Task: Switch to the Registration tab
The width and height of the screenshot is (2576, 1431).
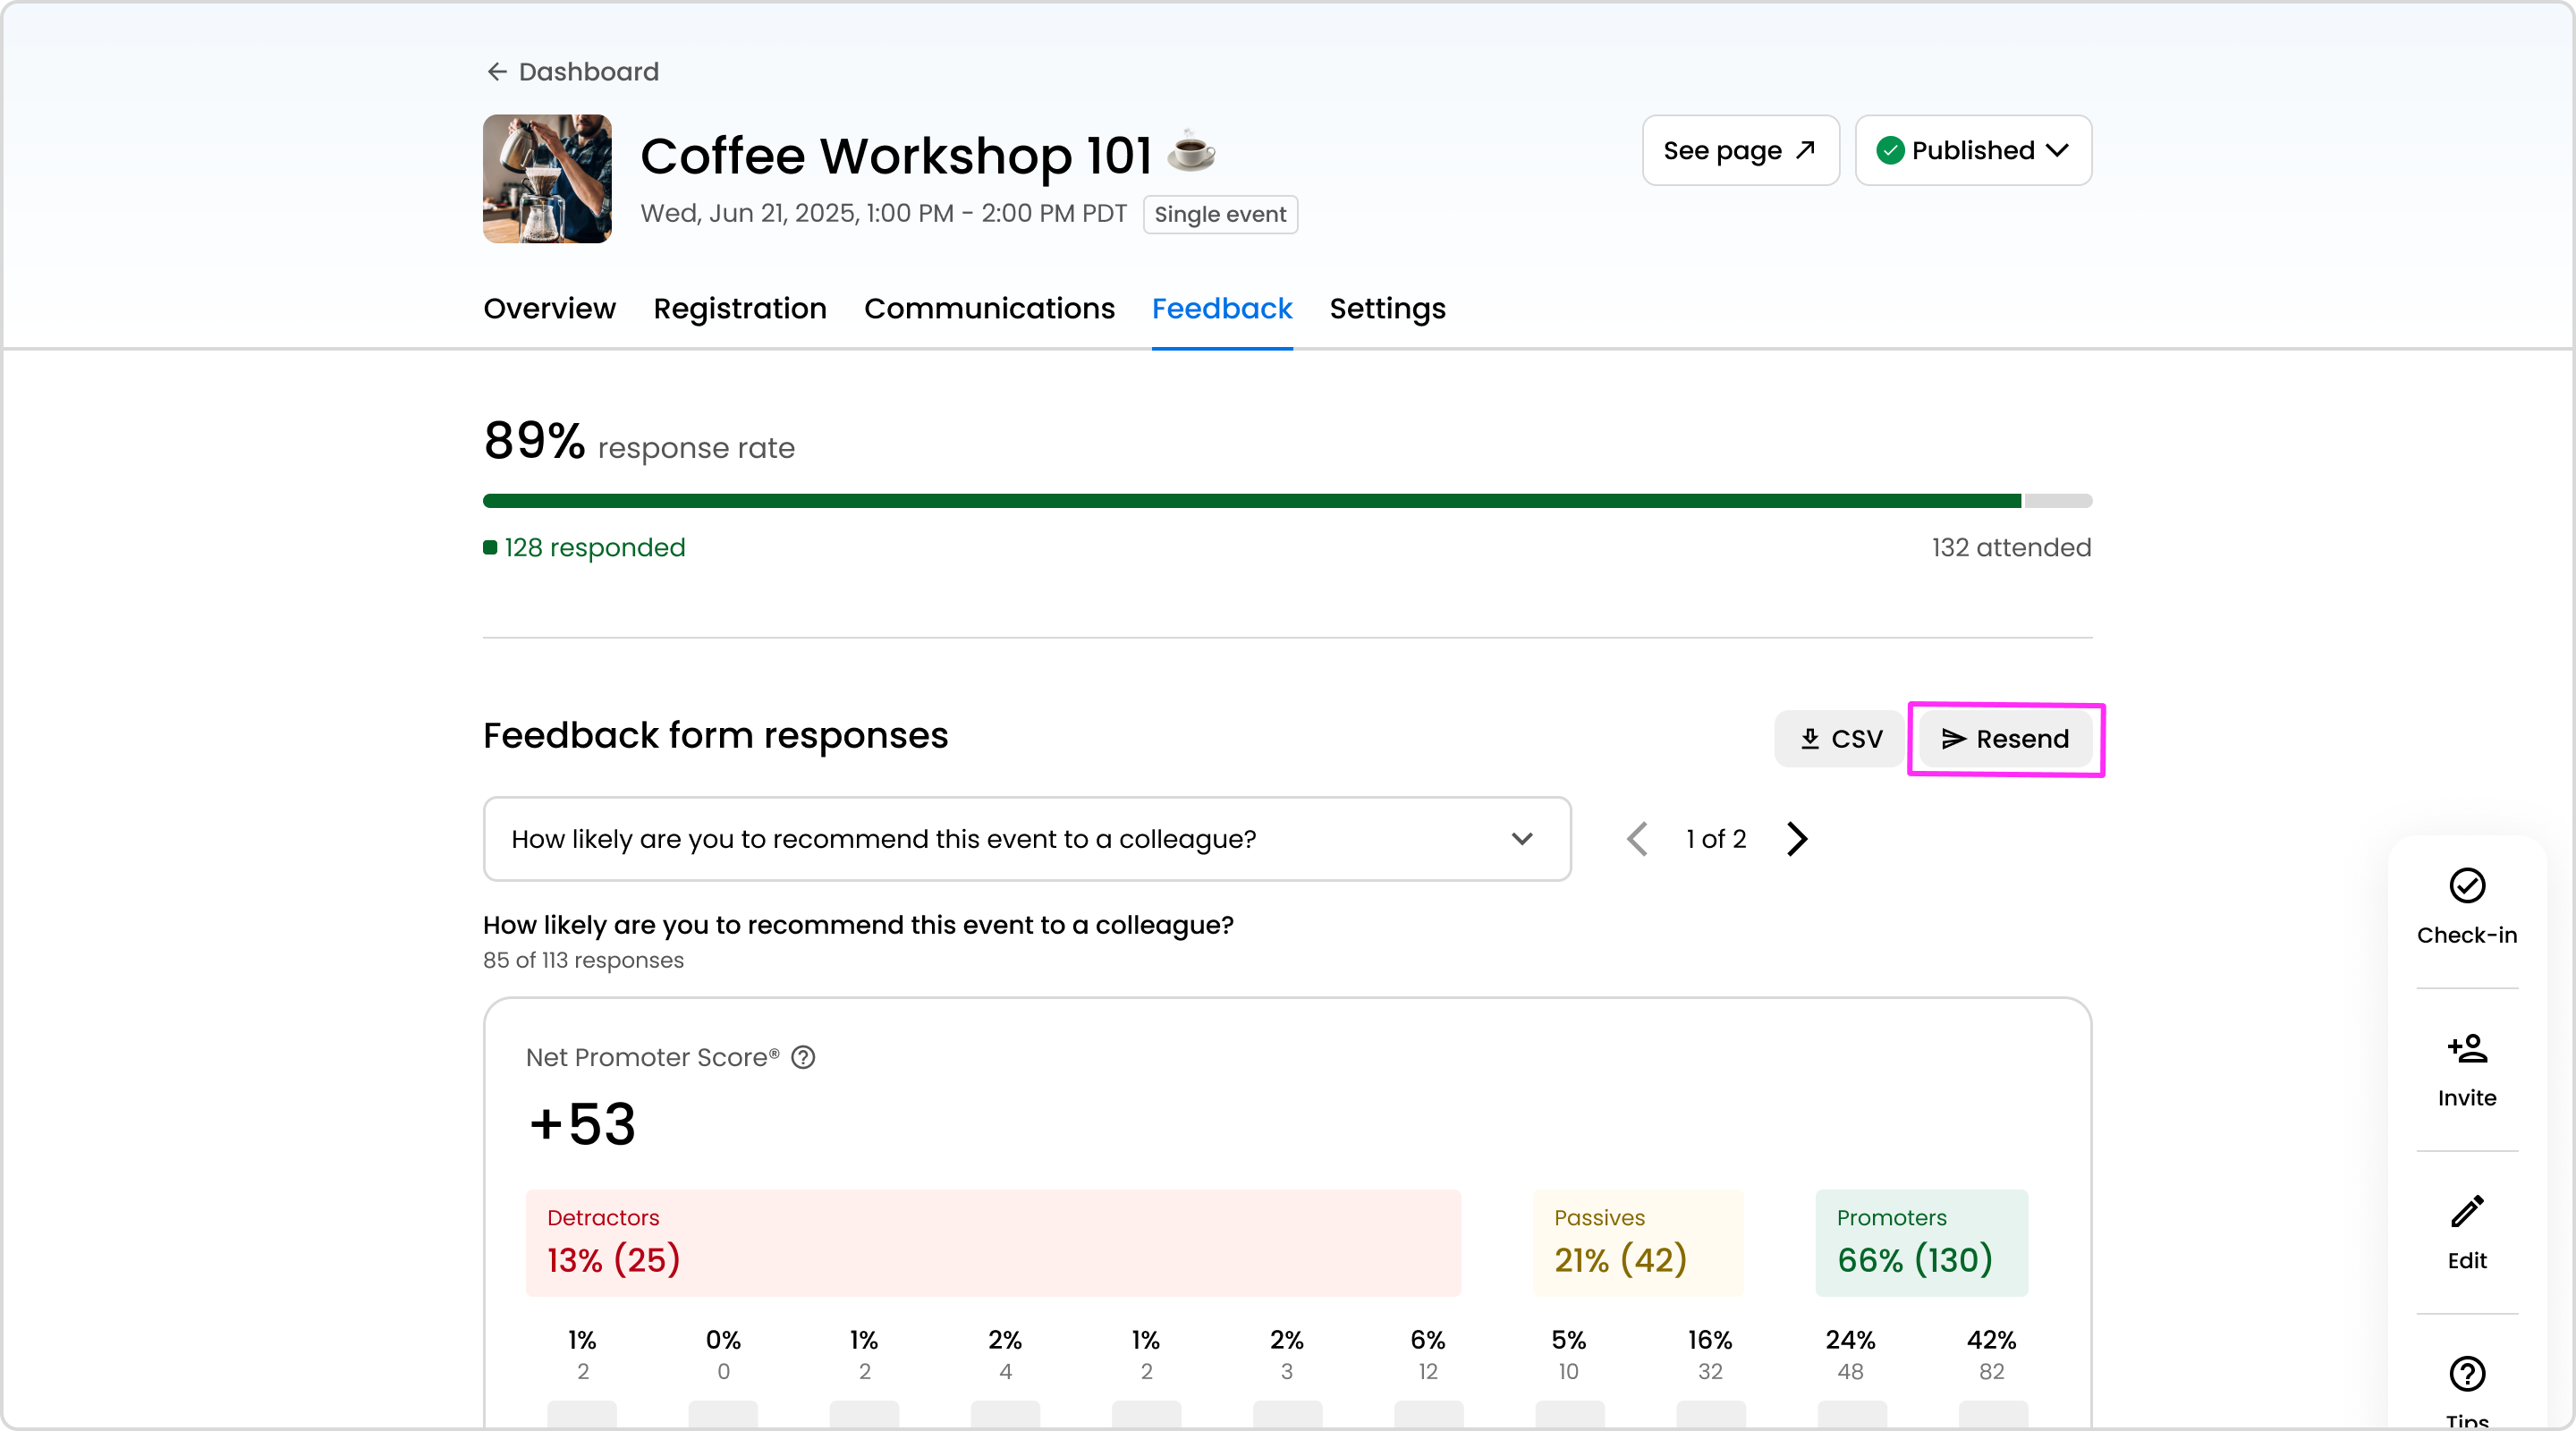Action: pyautogui.click(x=739, y=309)
